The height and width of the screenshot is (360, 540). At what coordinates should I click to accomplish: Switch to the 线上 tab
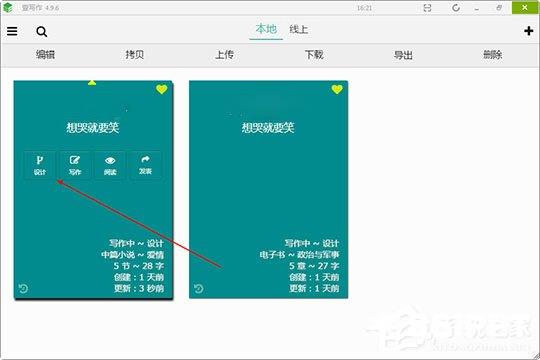click(x=299, y=29)
